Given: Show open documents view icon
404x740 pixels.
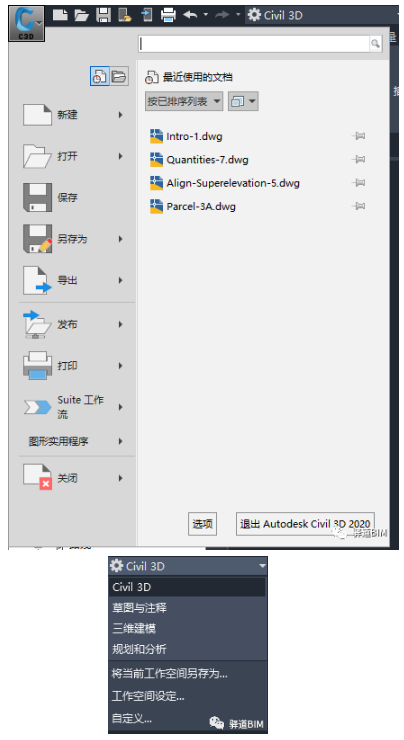Looking at the screenshot, I should (x=119, y=76).
